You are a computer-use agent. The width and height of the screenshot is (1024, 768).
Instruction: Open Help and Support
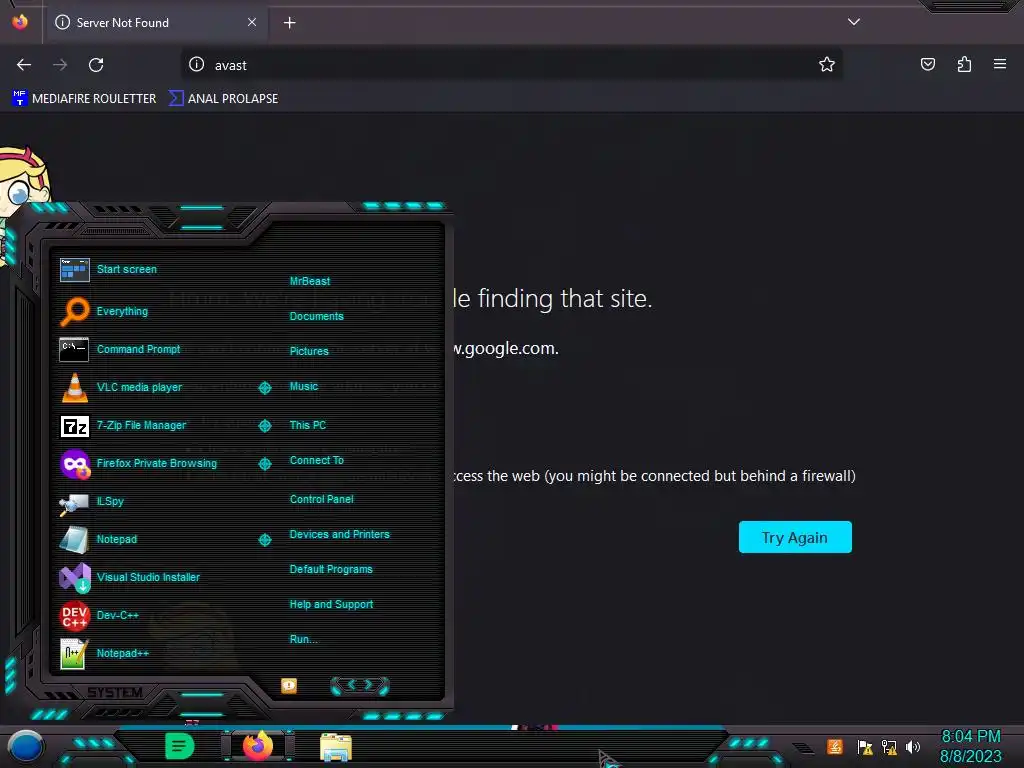331,605
